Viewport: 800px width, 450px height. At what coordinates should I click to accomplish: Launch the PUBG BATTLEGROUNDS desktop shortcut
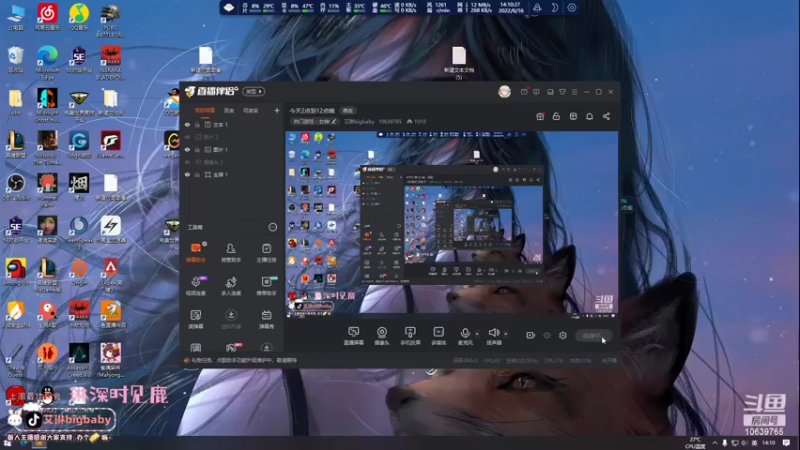coord(110,20)
